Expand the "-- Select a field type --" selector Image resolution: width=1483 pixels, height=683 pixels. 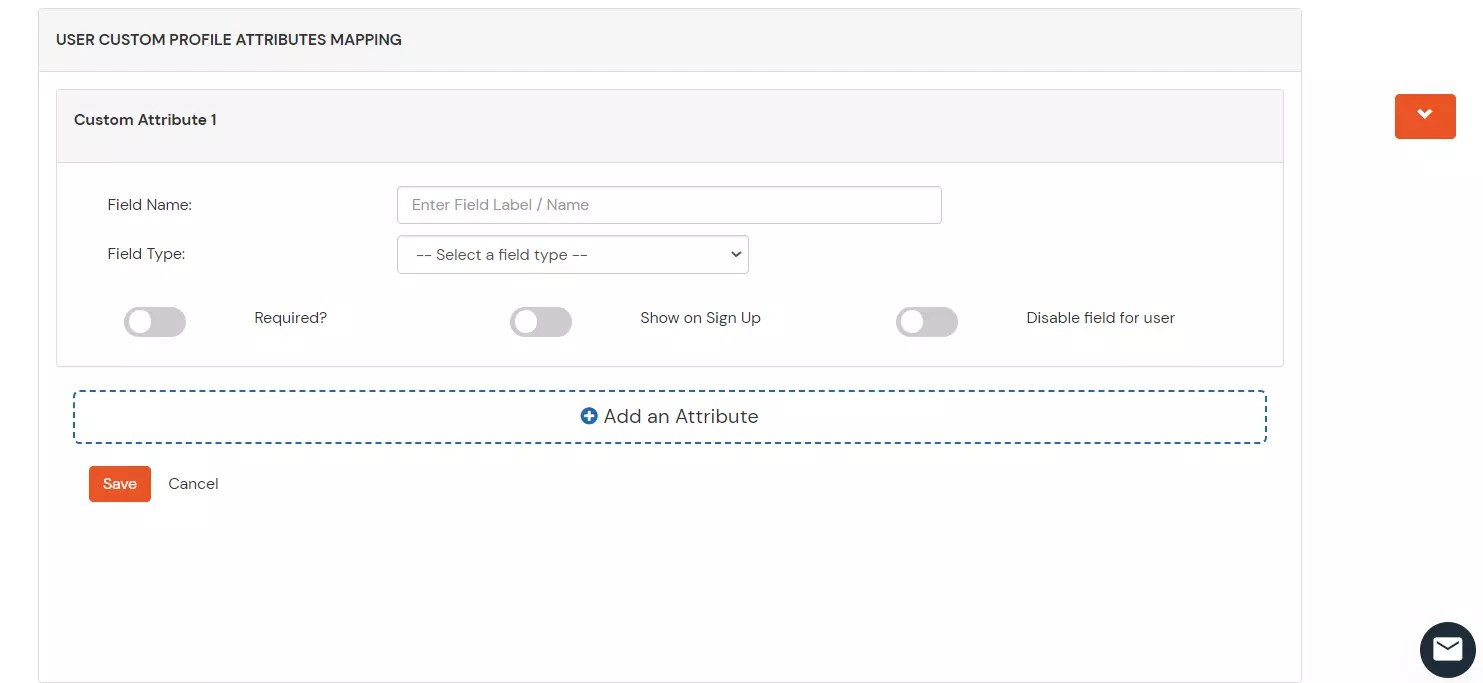coord(572,254)
